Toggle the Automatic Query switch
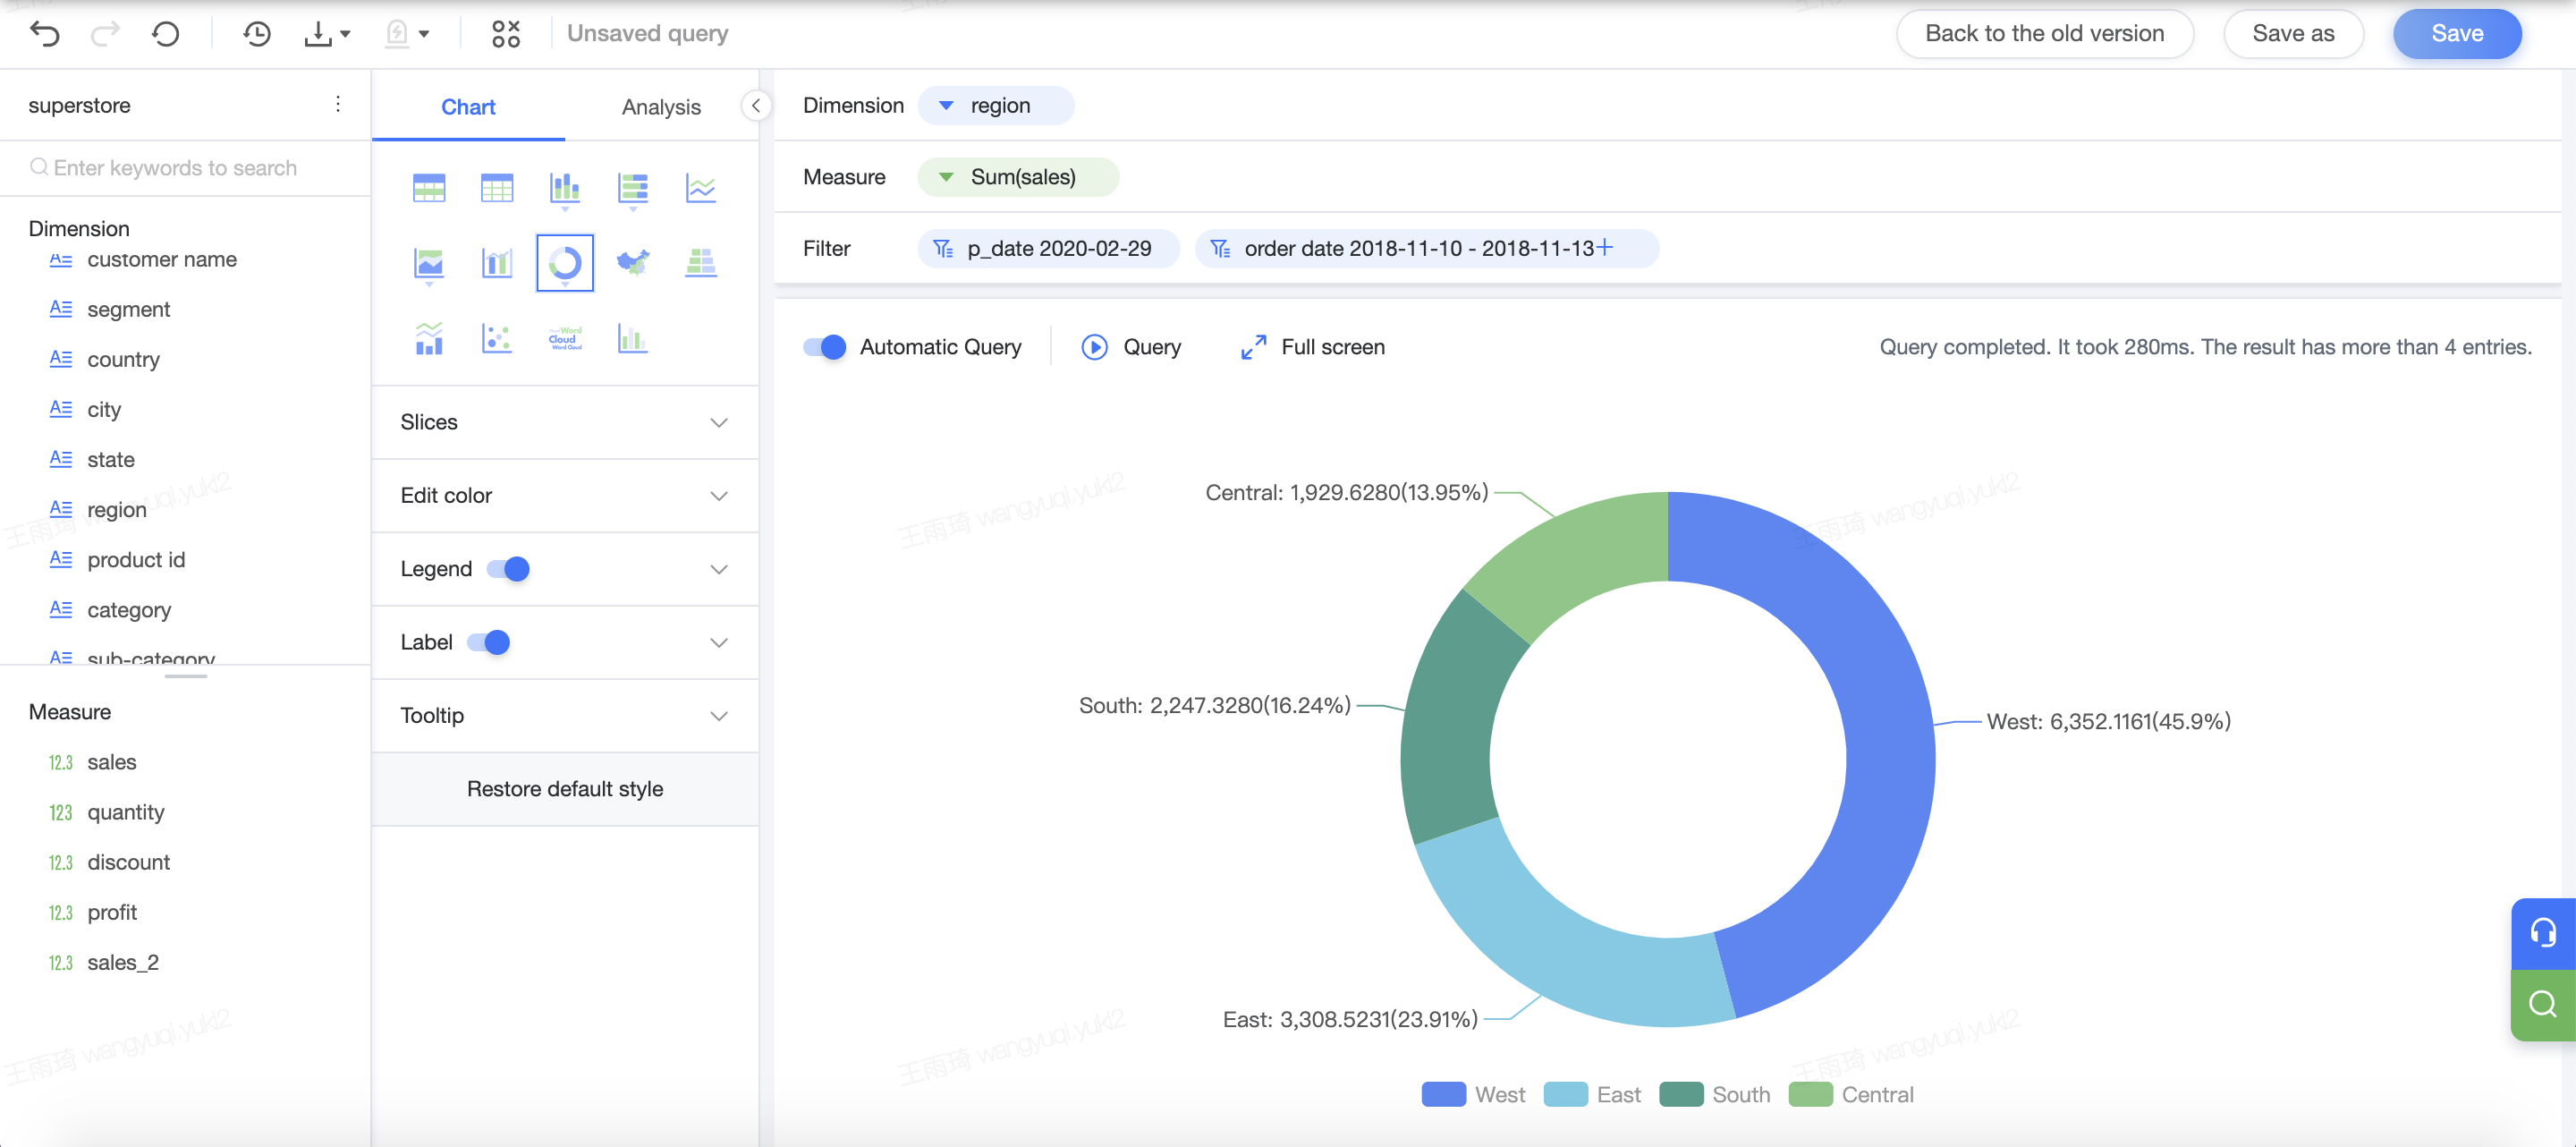The height and width of the screenshot is (1147, 2576). coord(825,347)
